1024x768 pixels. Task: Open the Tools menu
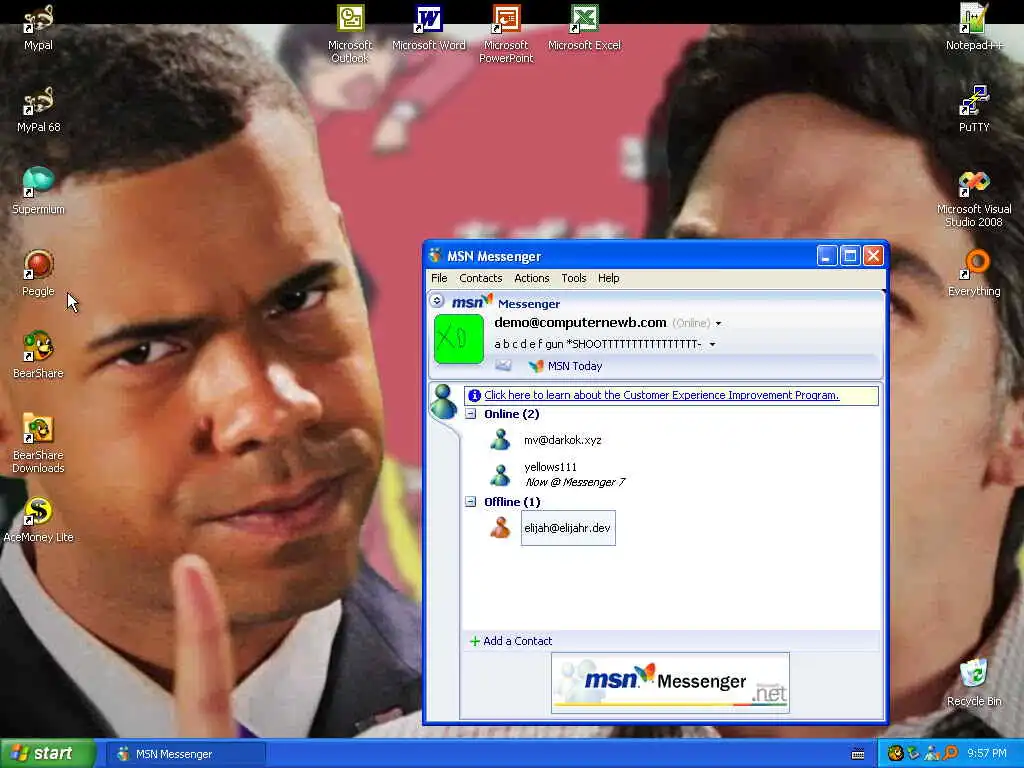click(x=574, y=278)
